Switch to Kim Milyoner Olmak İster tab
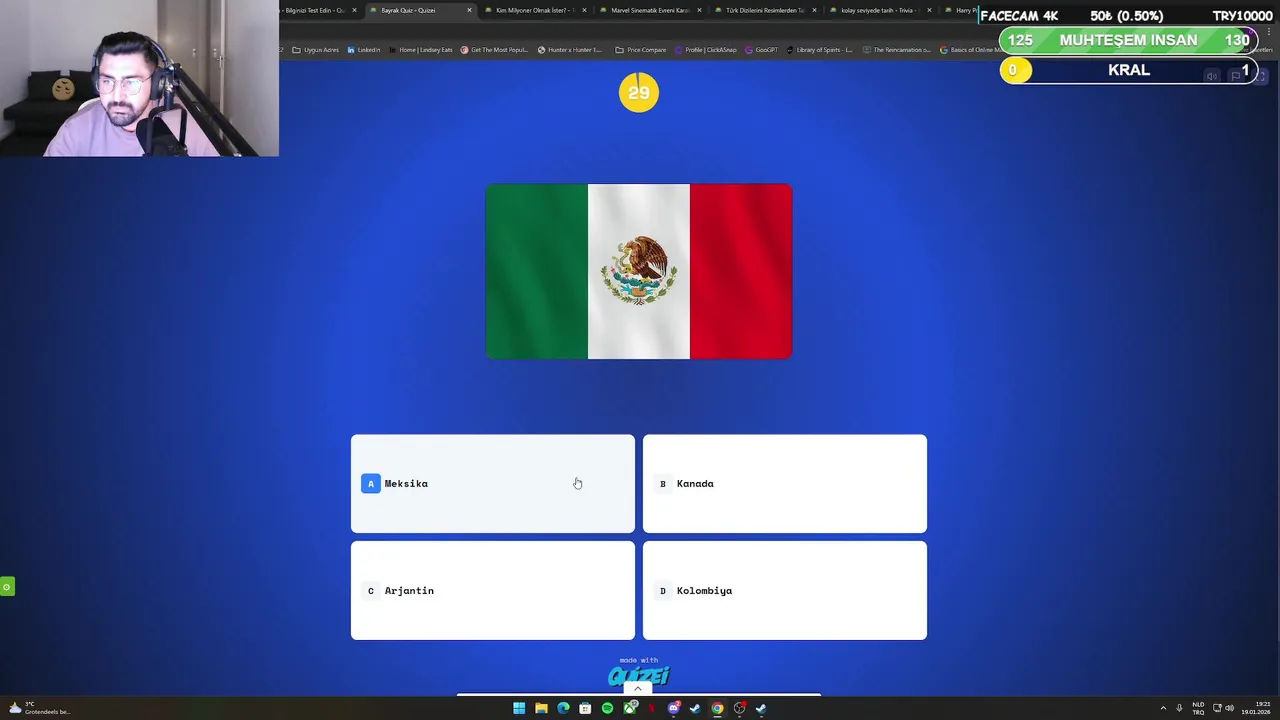This screenshot has width=1280, height=720. coord(536,10)
